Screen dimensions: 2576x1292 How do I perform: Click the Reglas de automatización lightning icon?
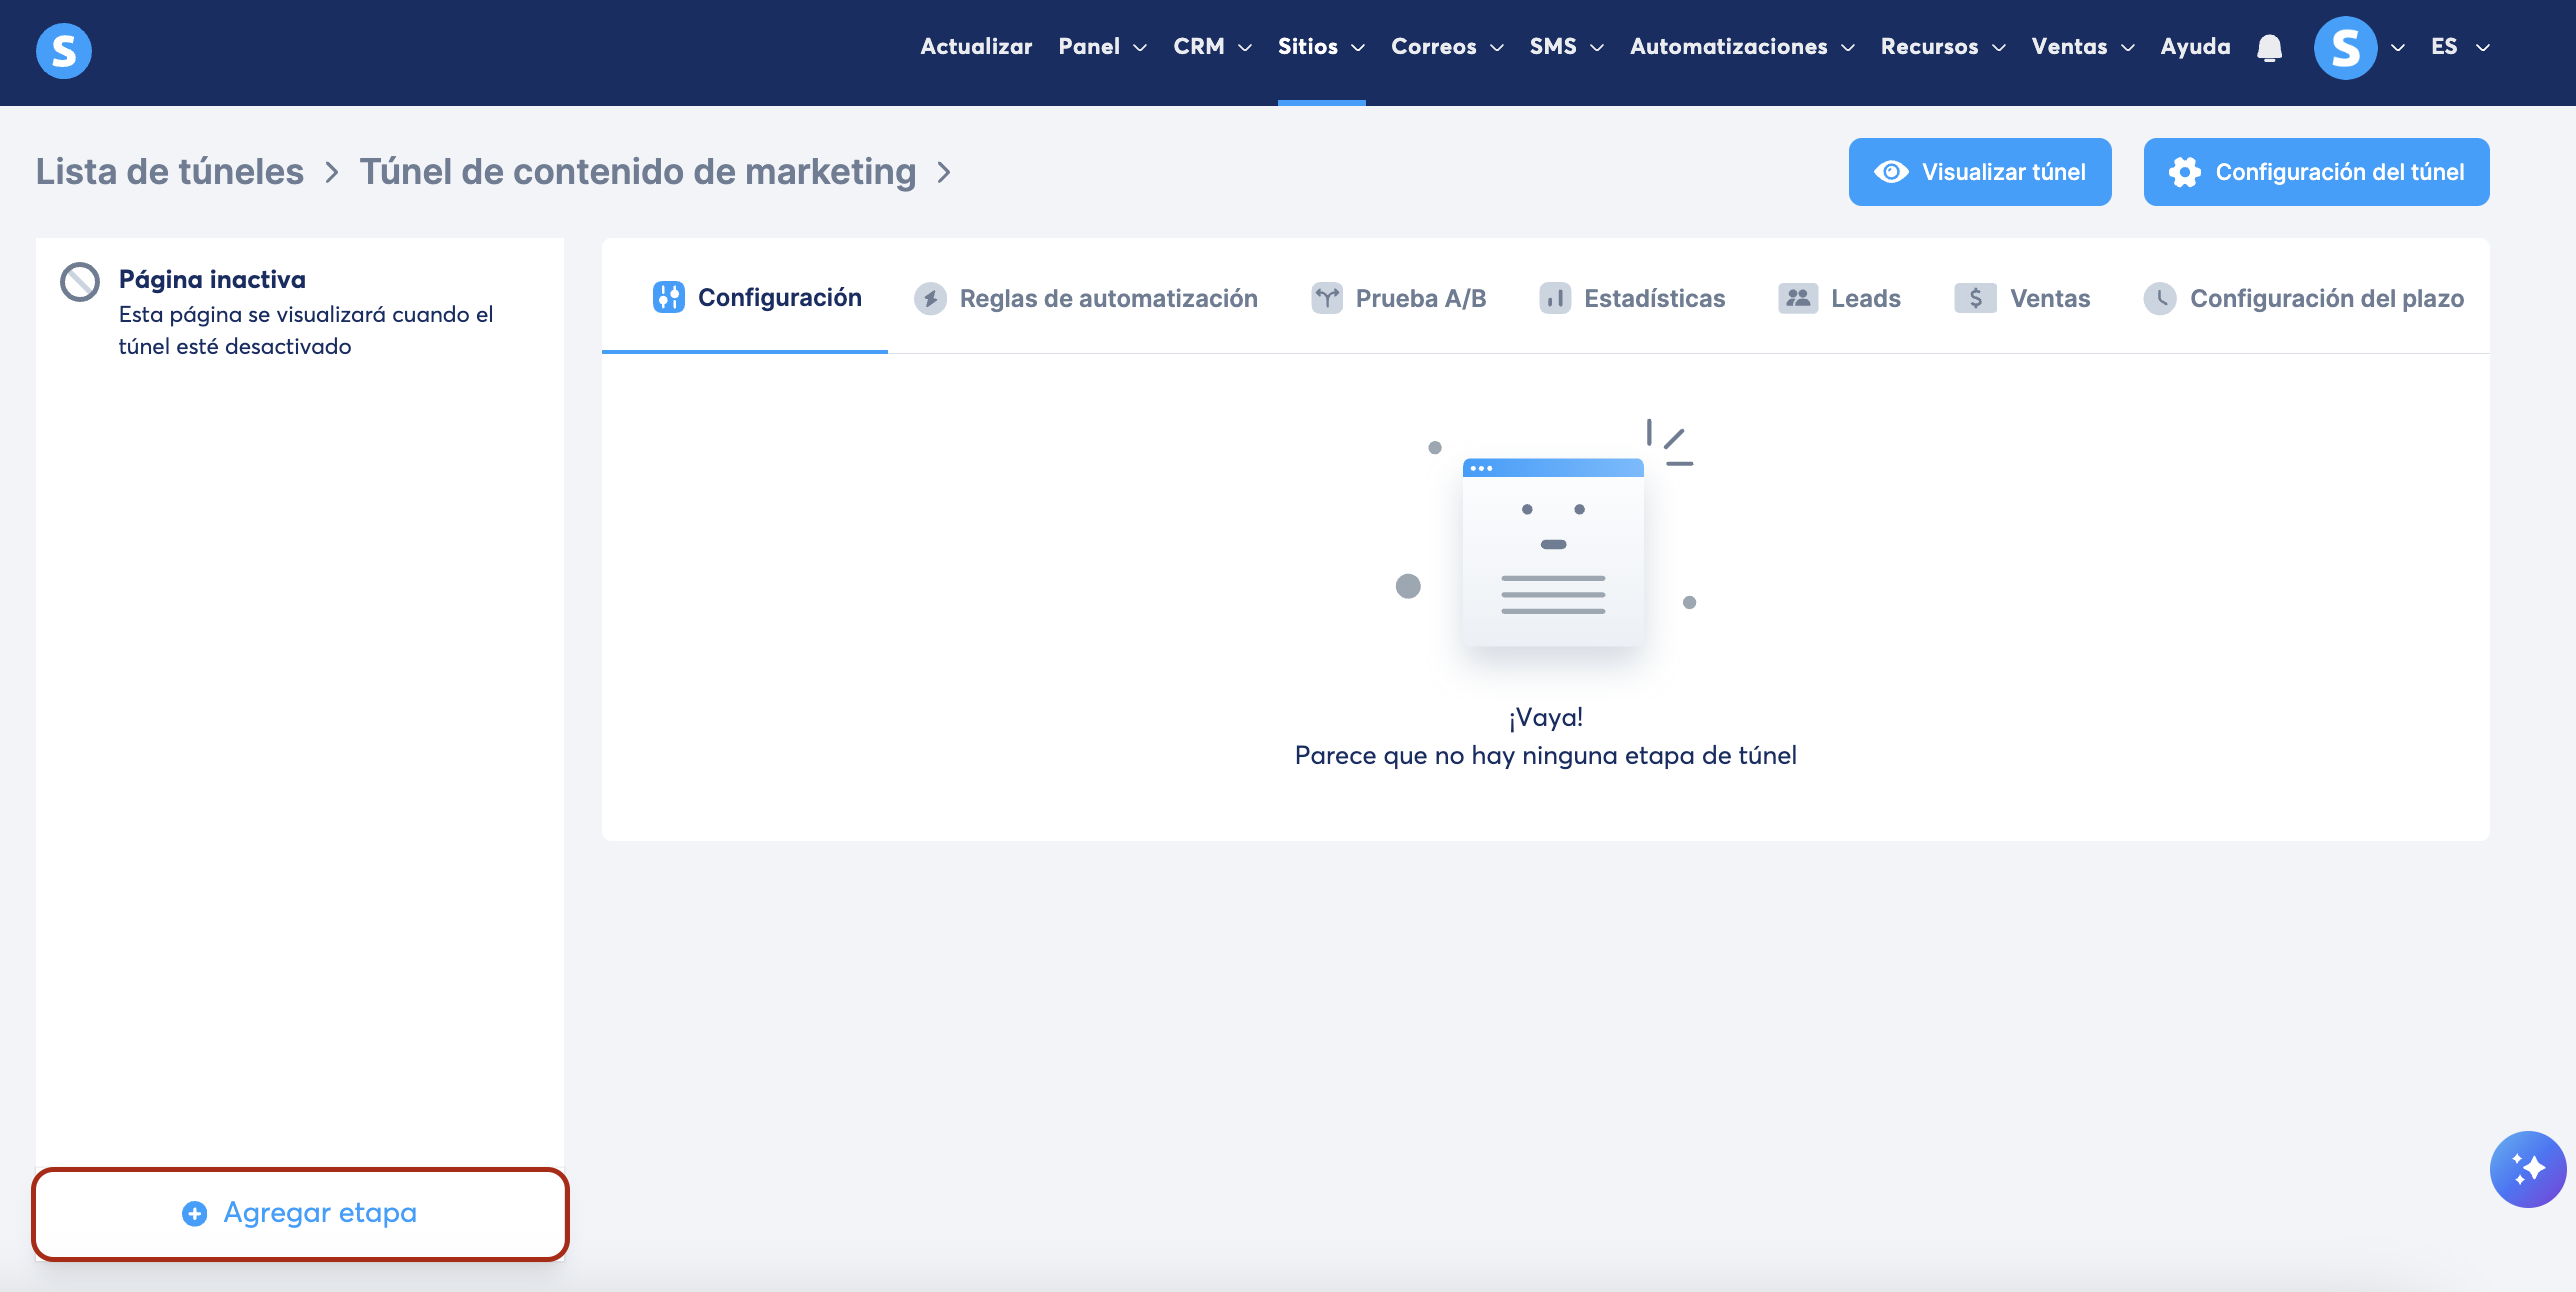pyautogui.click(x=930, y=298)
